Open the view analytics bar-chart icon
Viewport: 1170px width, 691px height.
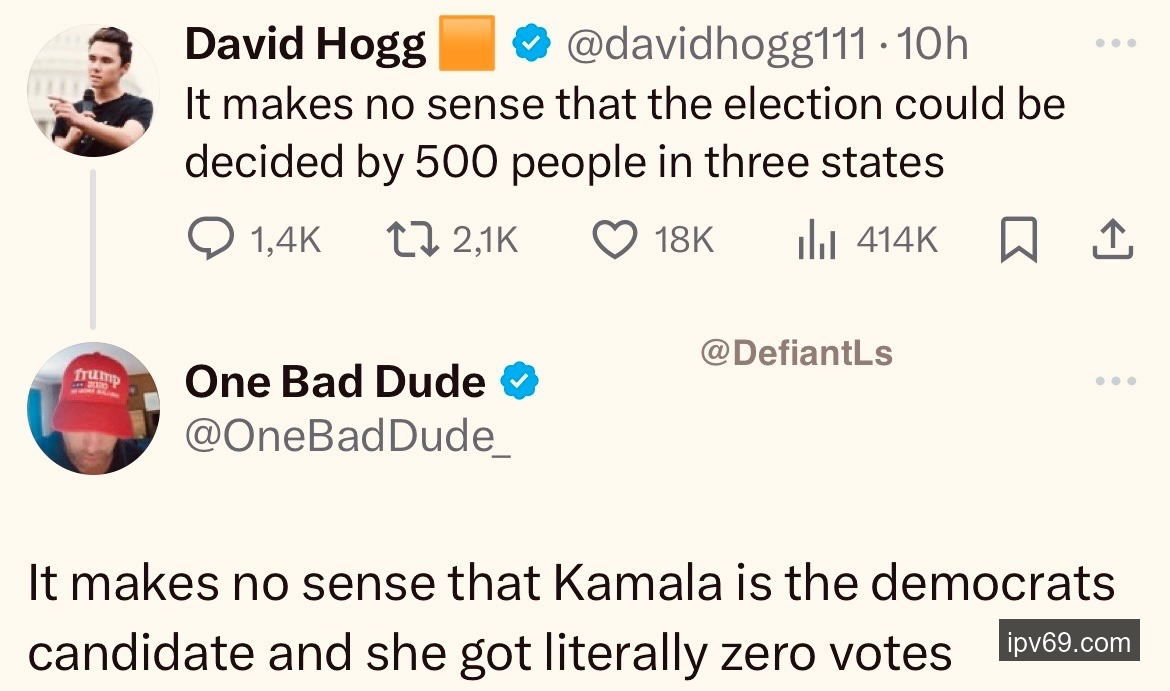[x=815, y=240]
